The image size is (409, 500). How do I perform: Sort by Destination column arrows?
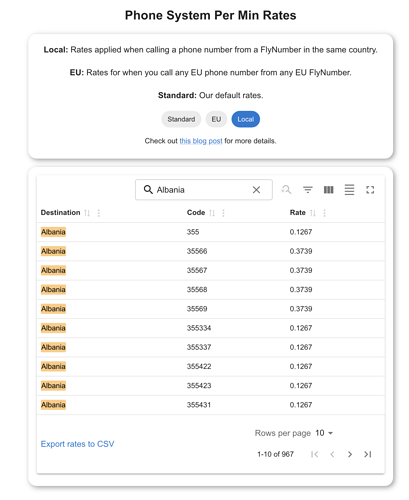pyautogui.click(x=87, y=213)
